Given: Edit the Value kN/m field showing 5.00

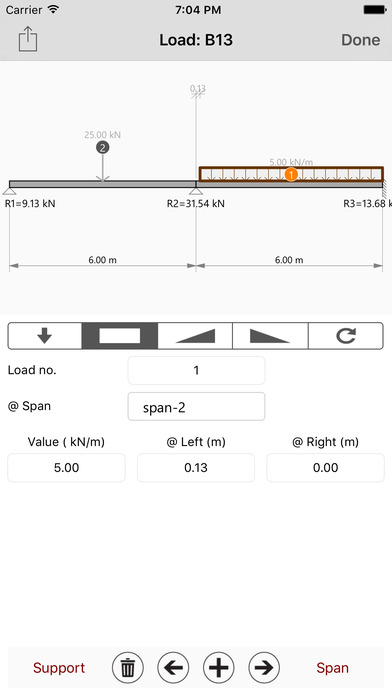Looking at the screenshot, I should (66, 467).
